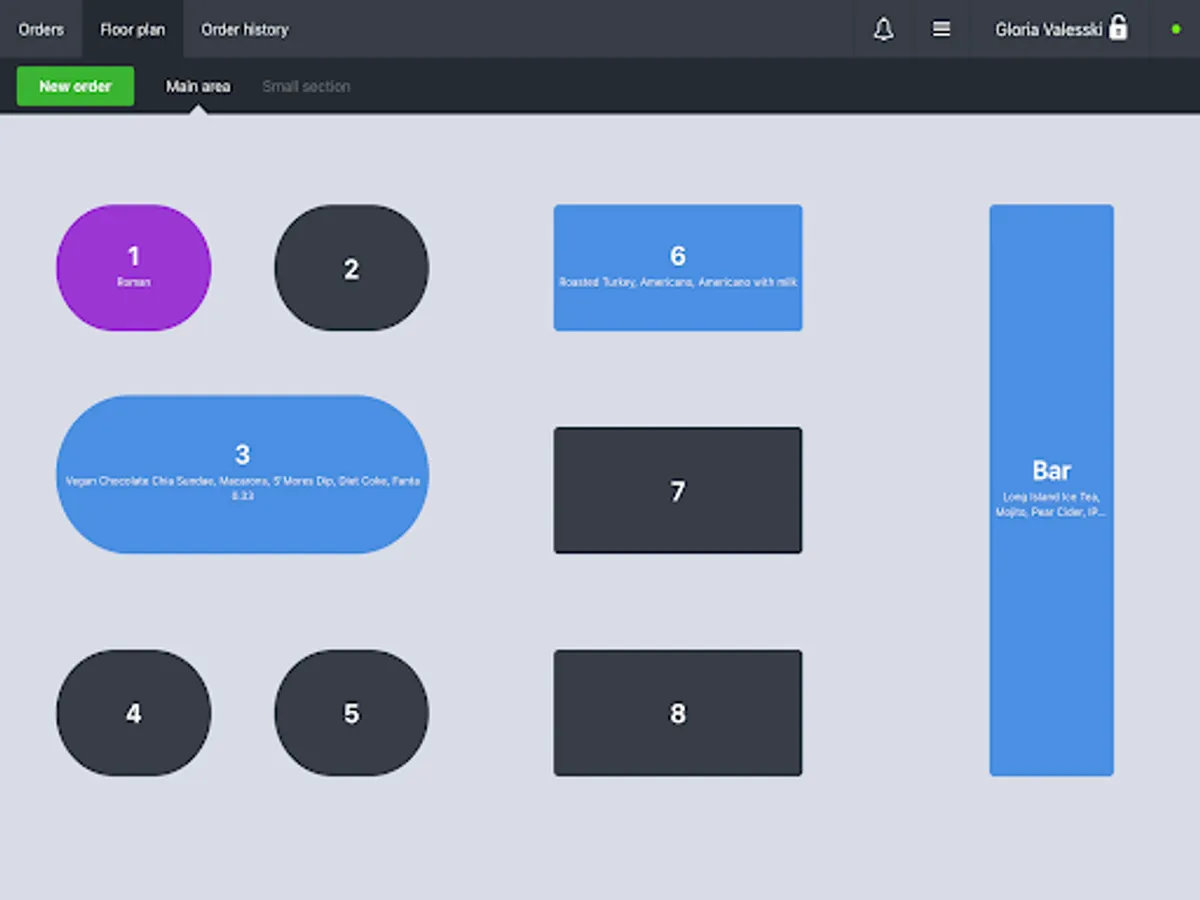1200x900 pixels.
Task: Switch to the Small section floor area
Action: [306, 86]
